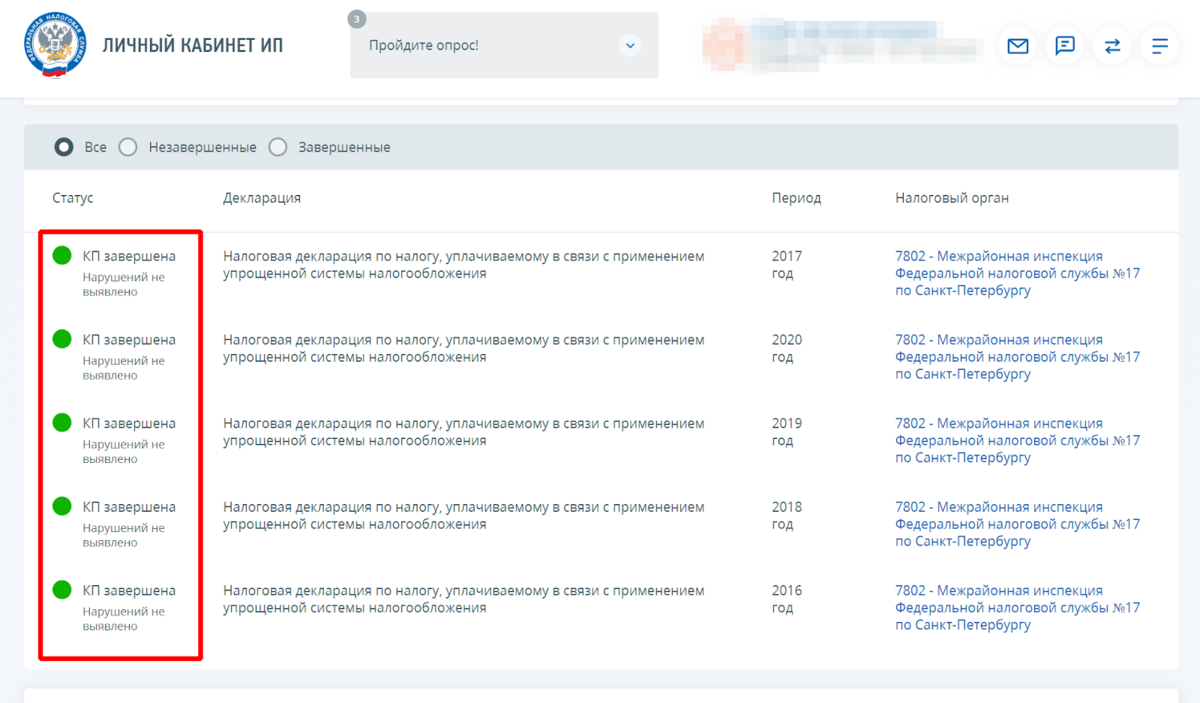Click the declaration text in 2018 row
Viewport: 1200px width, 703px height.
(464, 515)
